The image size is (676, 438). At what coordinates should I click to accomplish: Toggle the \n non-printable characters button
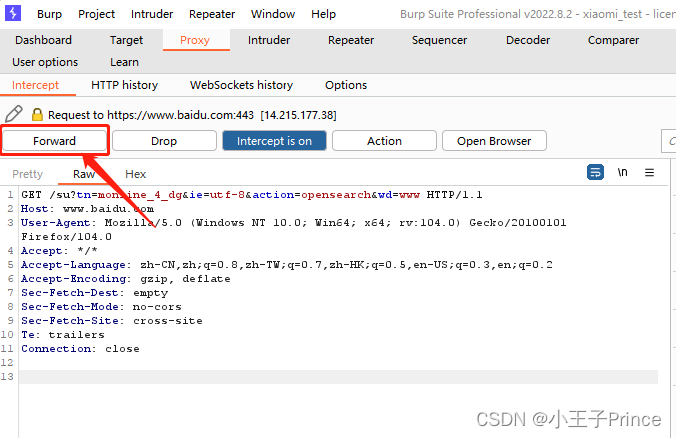622,172
